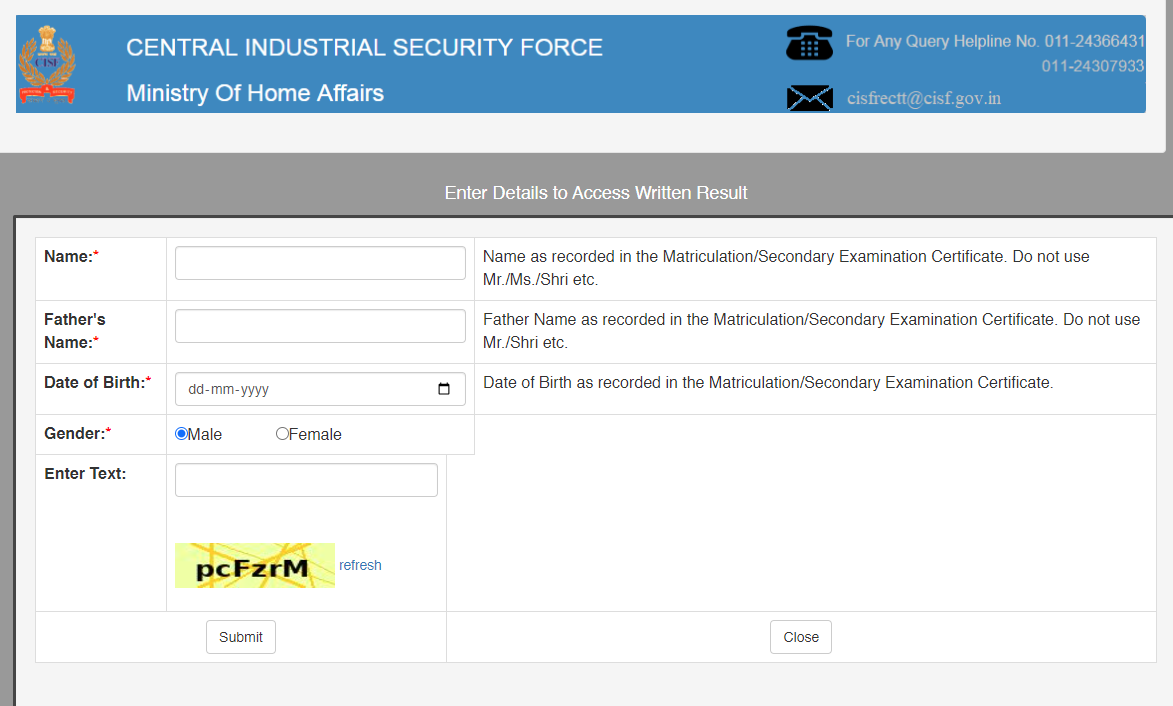Screen dimensions: 1173x706
Task: Focus the Enter Text captcha box
Action: pyautogui.click(x=306, y=480)
